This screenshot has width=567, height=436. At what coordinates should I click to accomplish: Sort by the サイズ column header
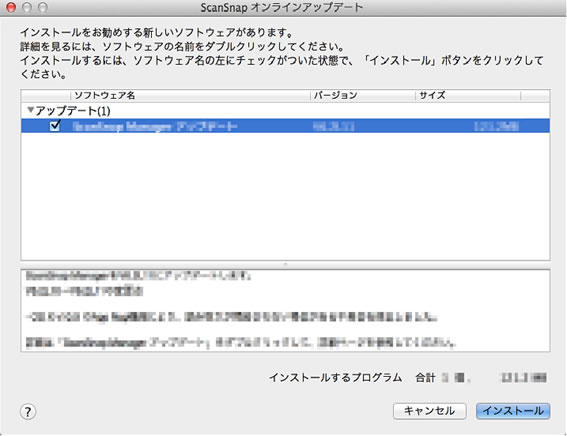point(468,95)
